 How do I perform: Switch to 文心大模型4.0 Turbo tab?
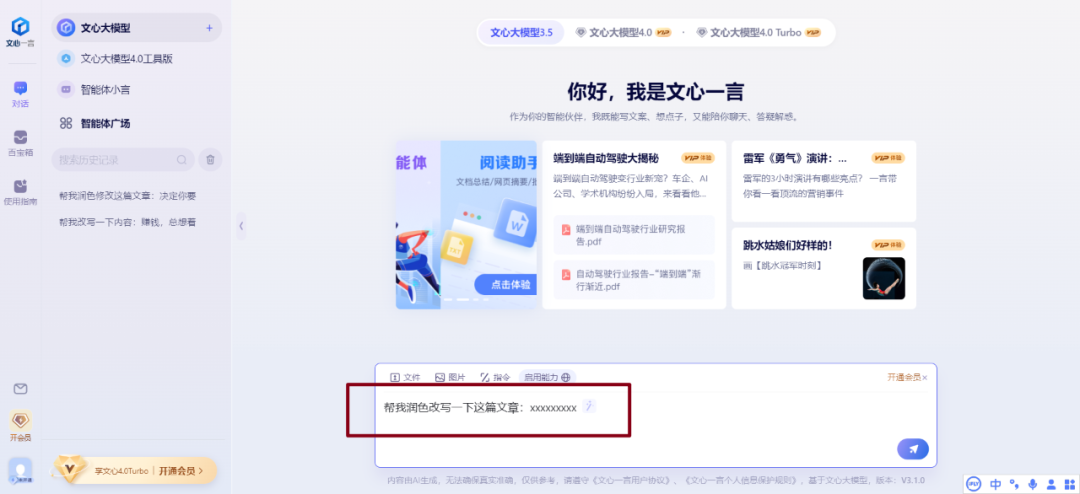tap(758, 32)
